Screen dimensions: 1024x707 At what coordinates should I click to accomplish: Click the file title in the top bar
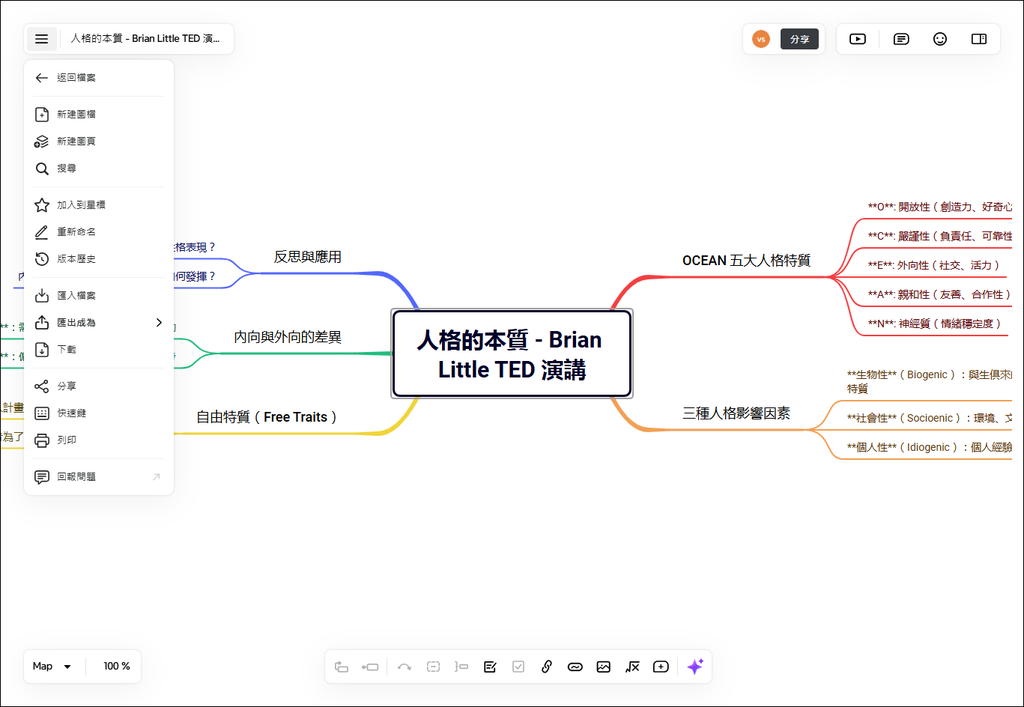tap(145, 39)
